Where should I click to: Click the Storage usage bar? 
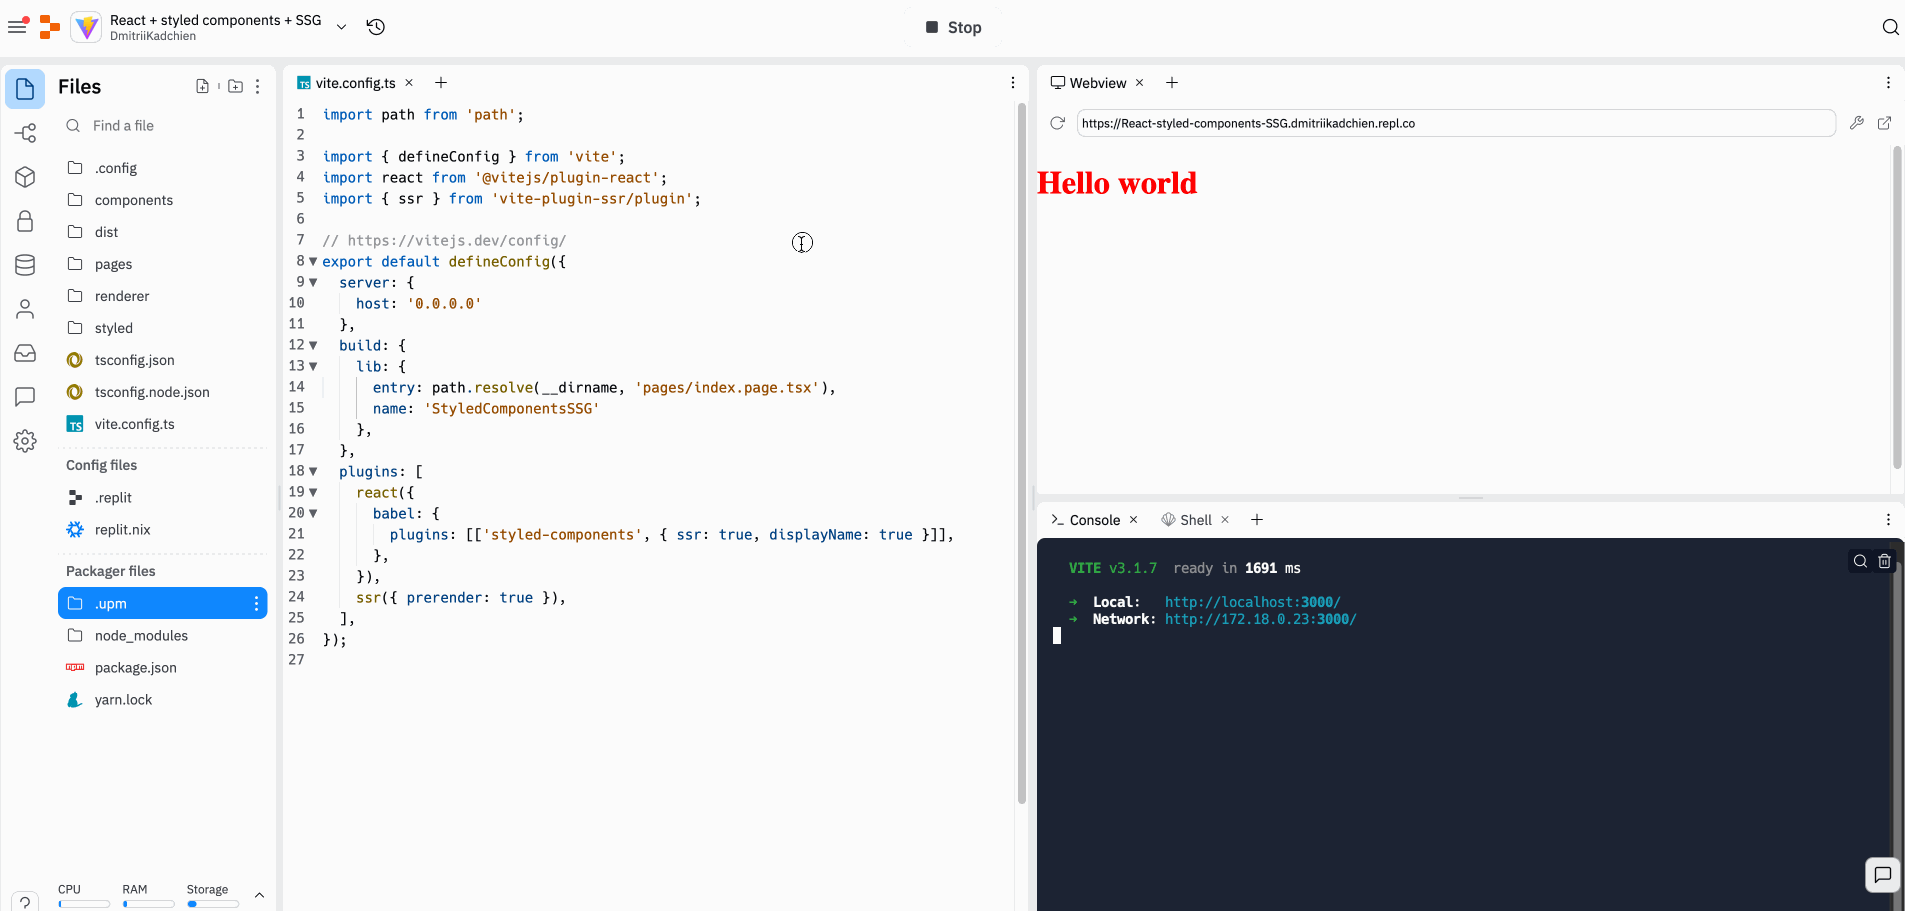click(x=212, y=904)
